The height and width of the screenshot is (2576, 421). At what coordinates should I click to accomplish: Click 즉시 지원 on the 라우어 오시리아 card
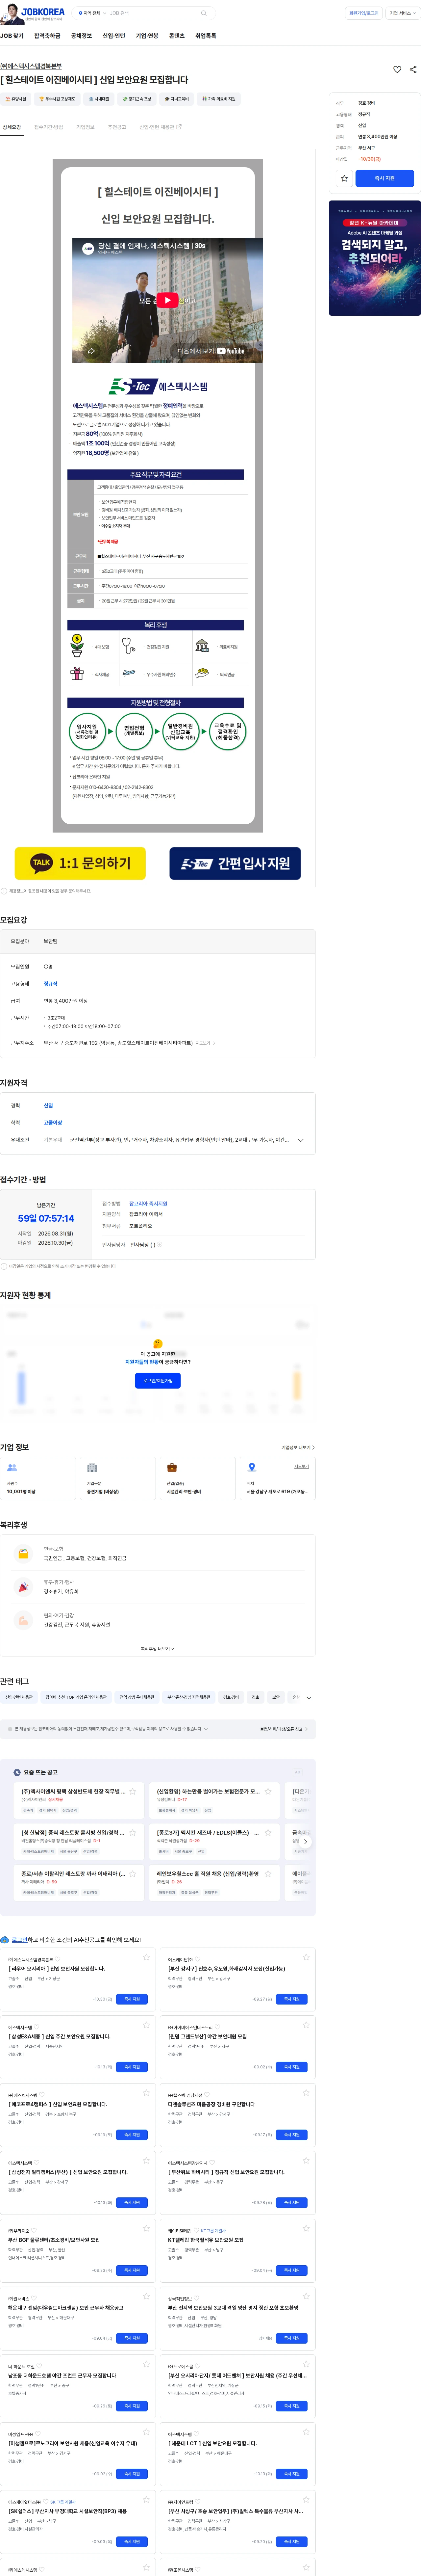(x=132, y=1999)
